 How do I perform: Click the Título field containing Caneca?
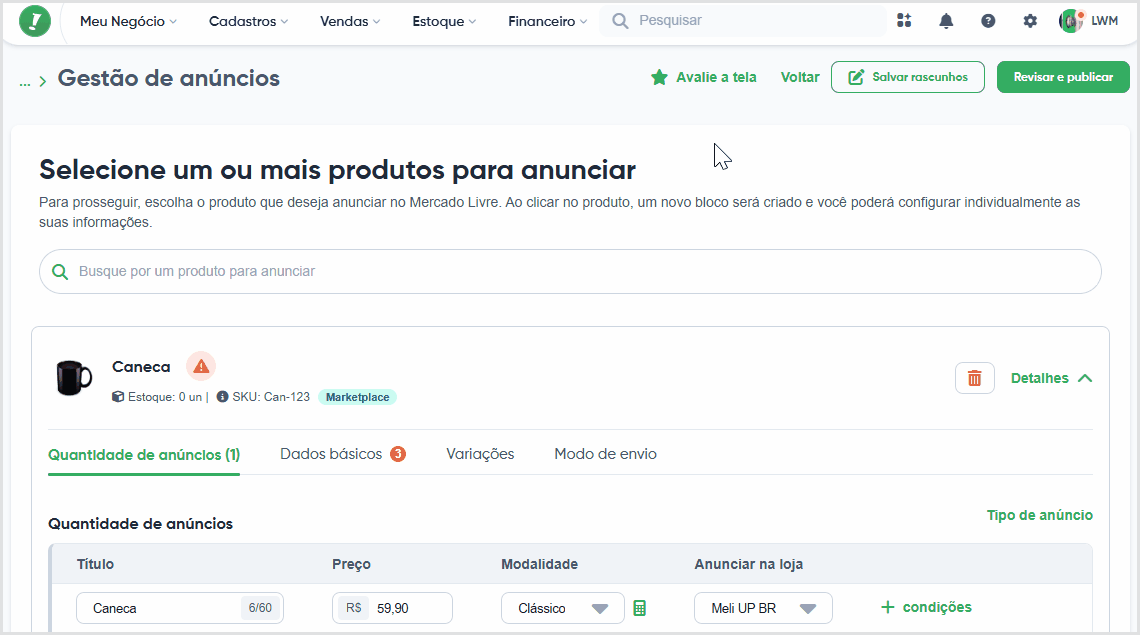pyautogui.click(x=180, y=608)
